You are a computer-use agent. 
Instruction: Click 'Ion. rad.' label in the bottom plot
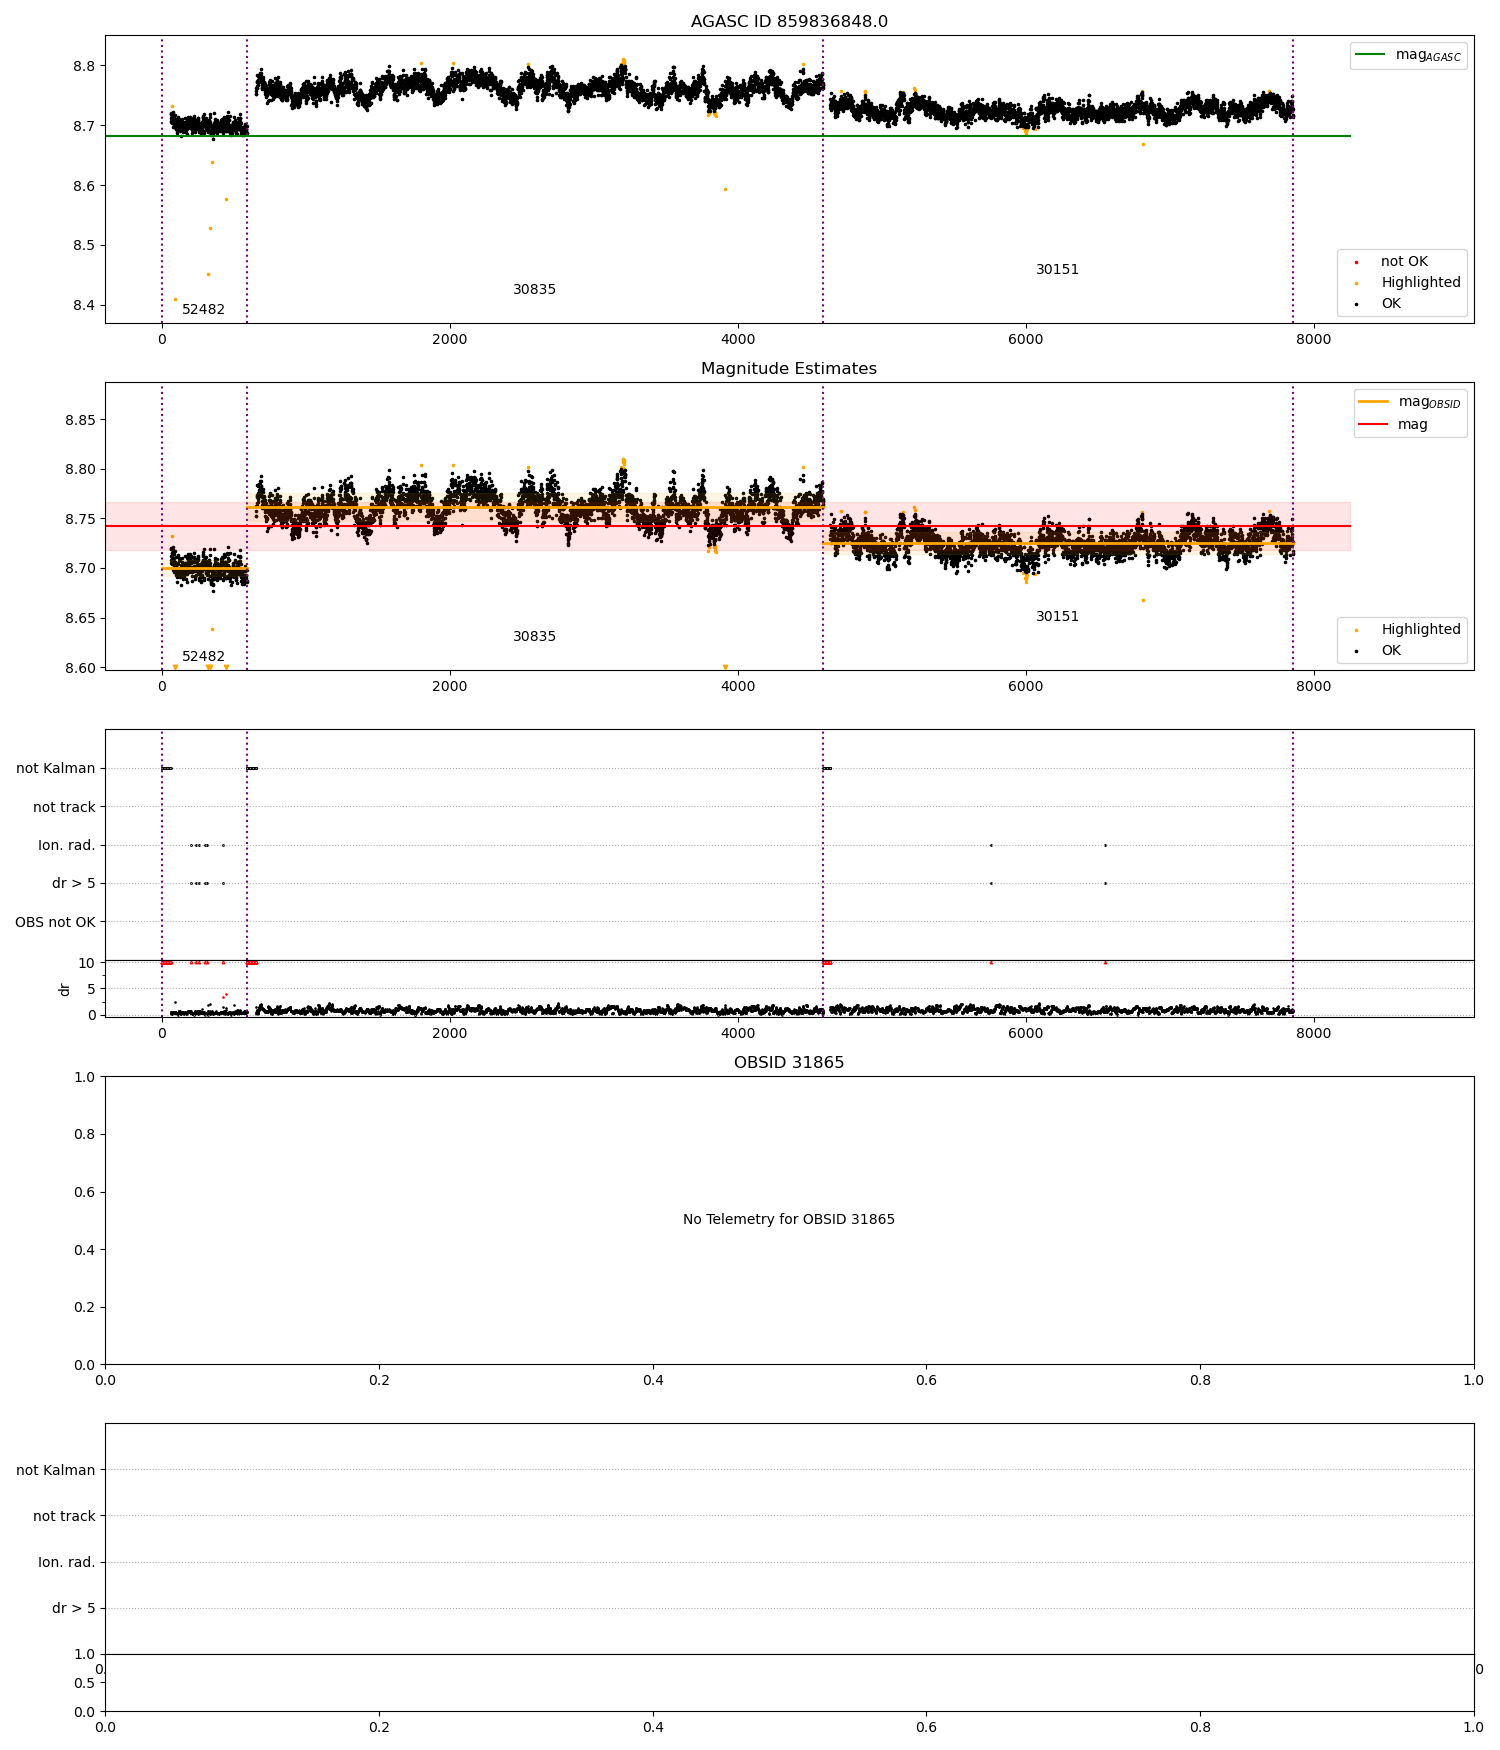click(67, 1562)
